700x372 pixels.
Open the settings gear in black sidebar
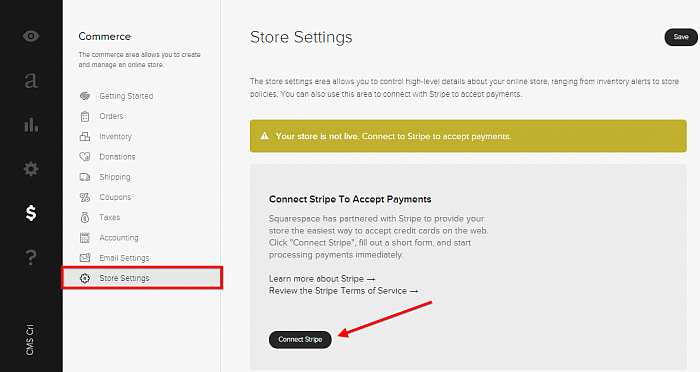click(31, 169)
